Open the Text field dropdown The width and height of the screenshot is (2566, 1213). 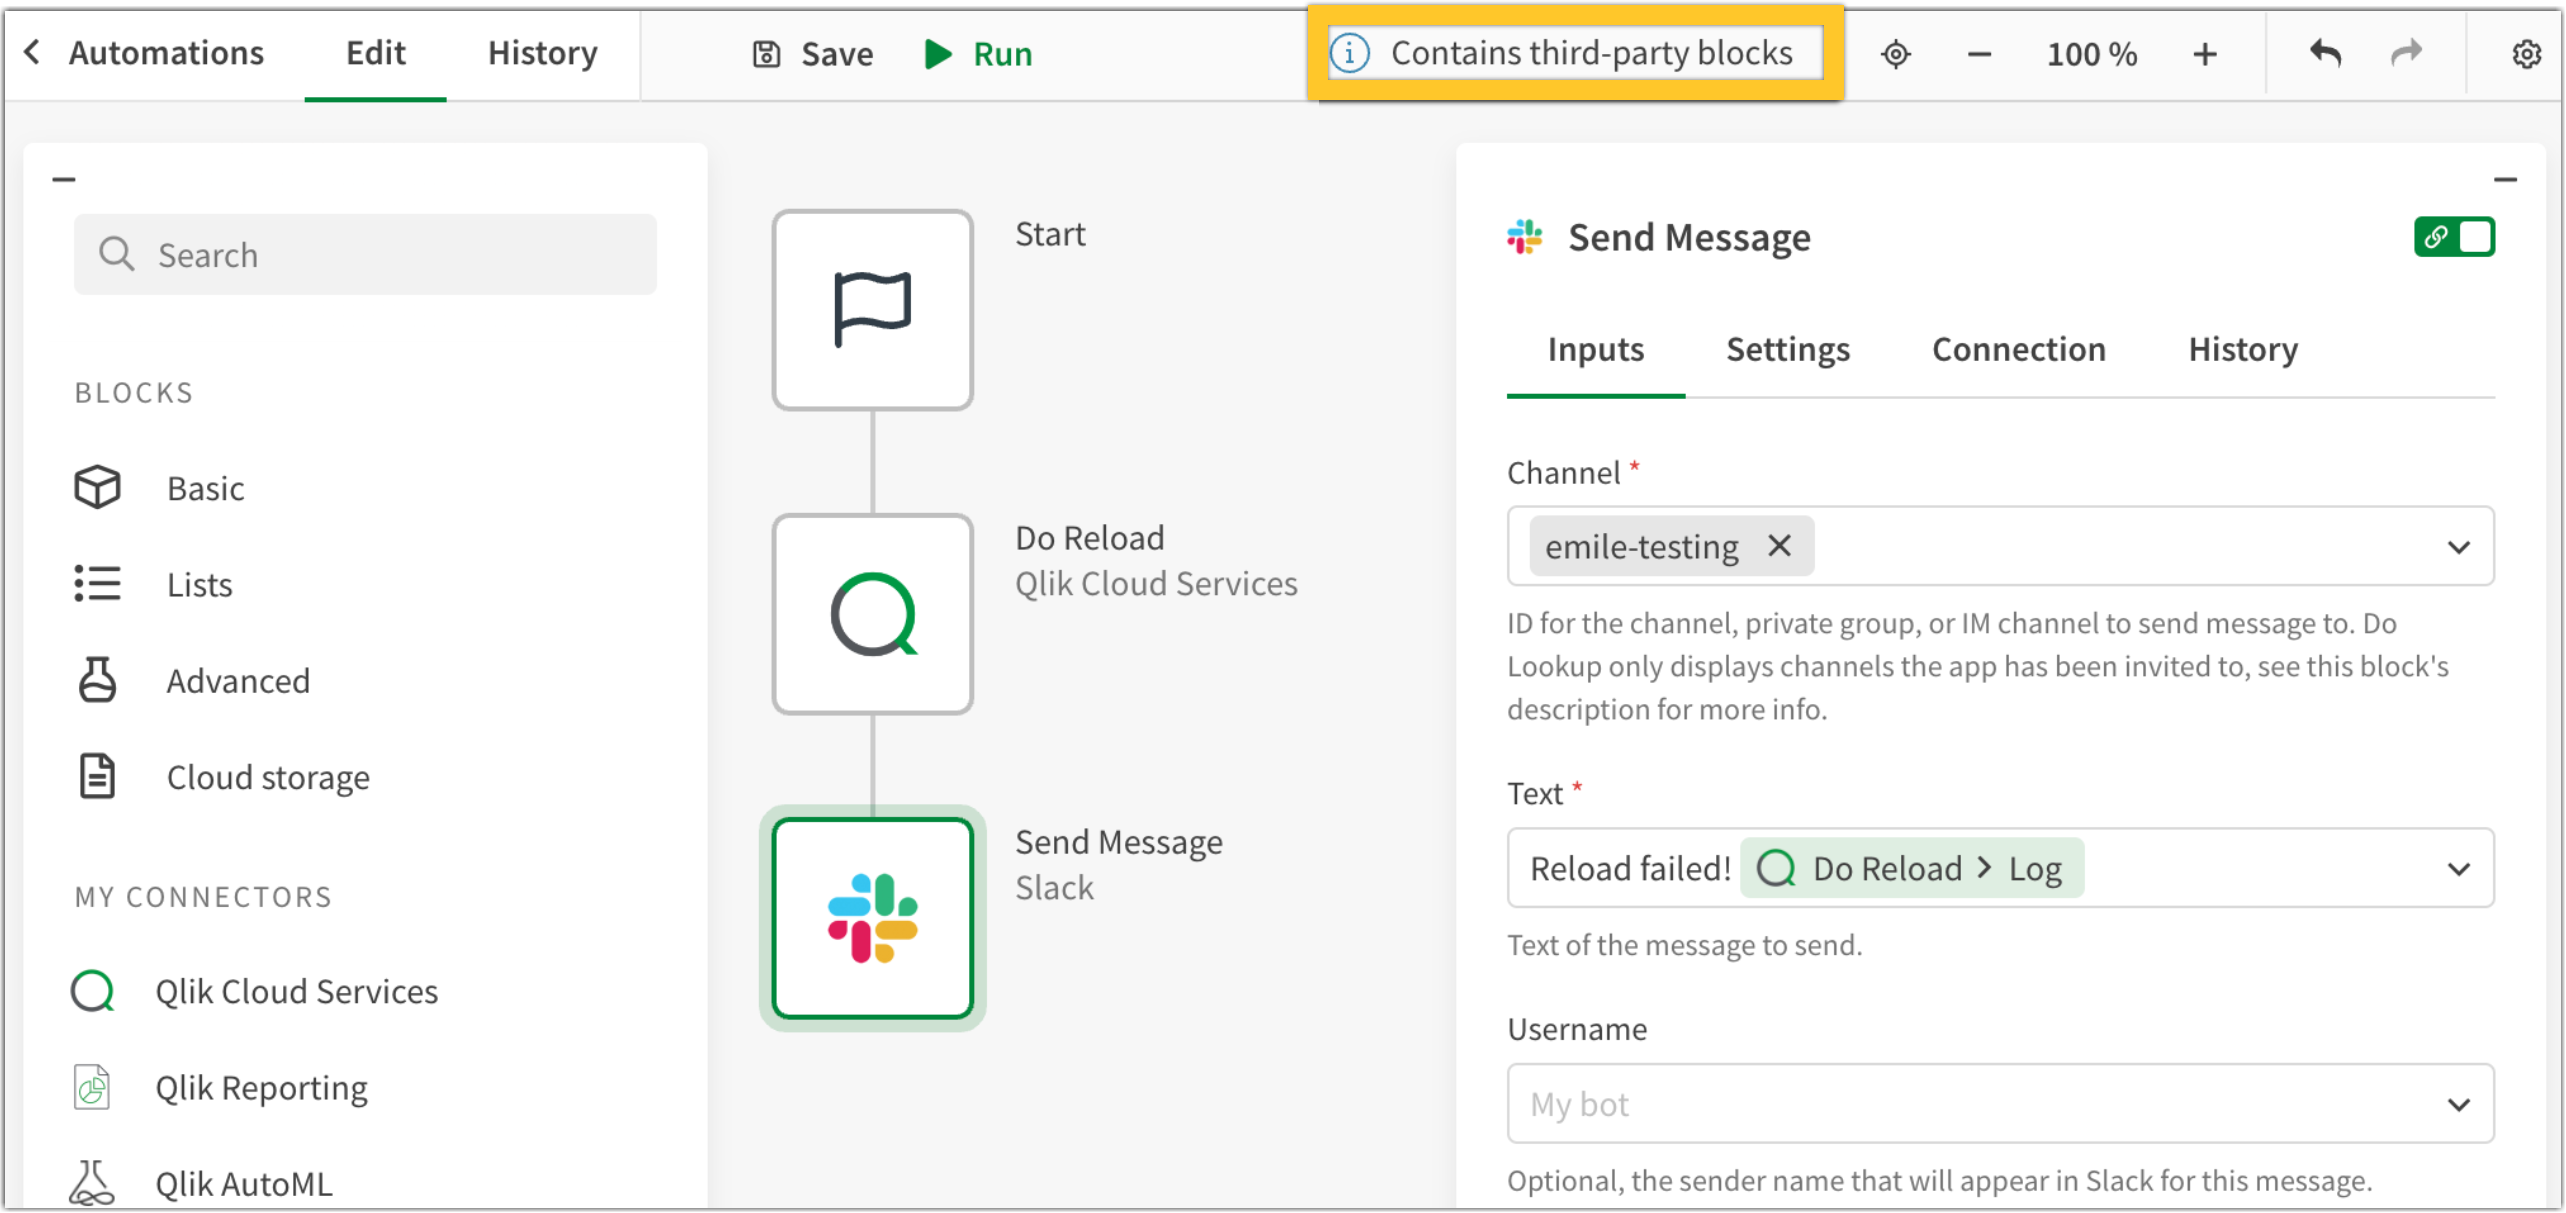pos(2458,868)
